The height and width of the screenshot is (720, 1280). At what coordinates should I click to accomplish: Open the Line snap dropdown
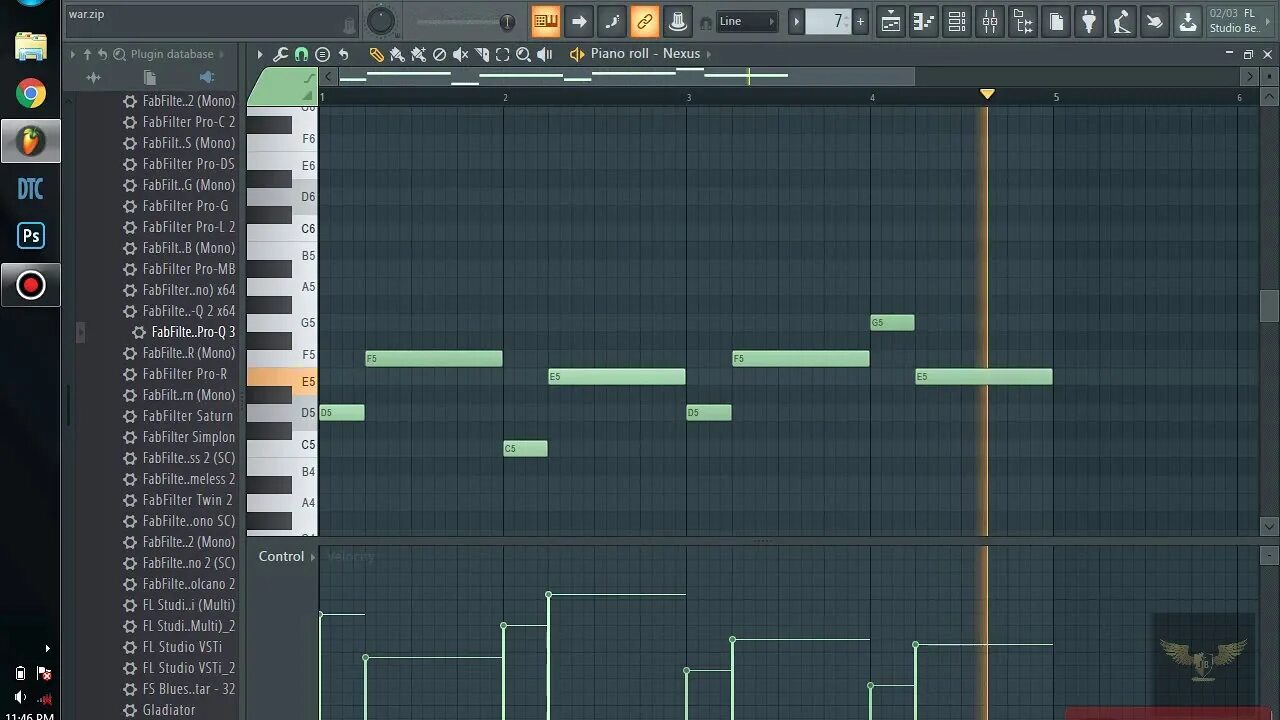click(748, 21)
